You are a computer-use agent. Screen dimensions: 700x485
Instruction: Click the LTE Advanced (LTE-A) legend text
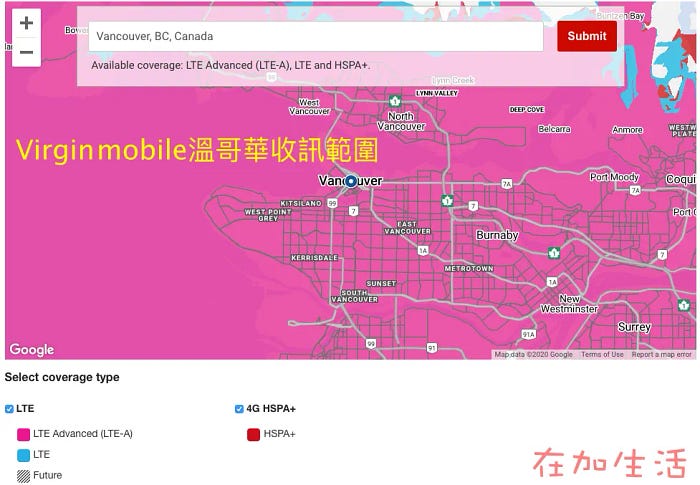click(83, 434)
